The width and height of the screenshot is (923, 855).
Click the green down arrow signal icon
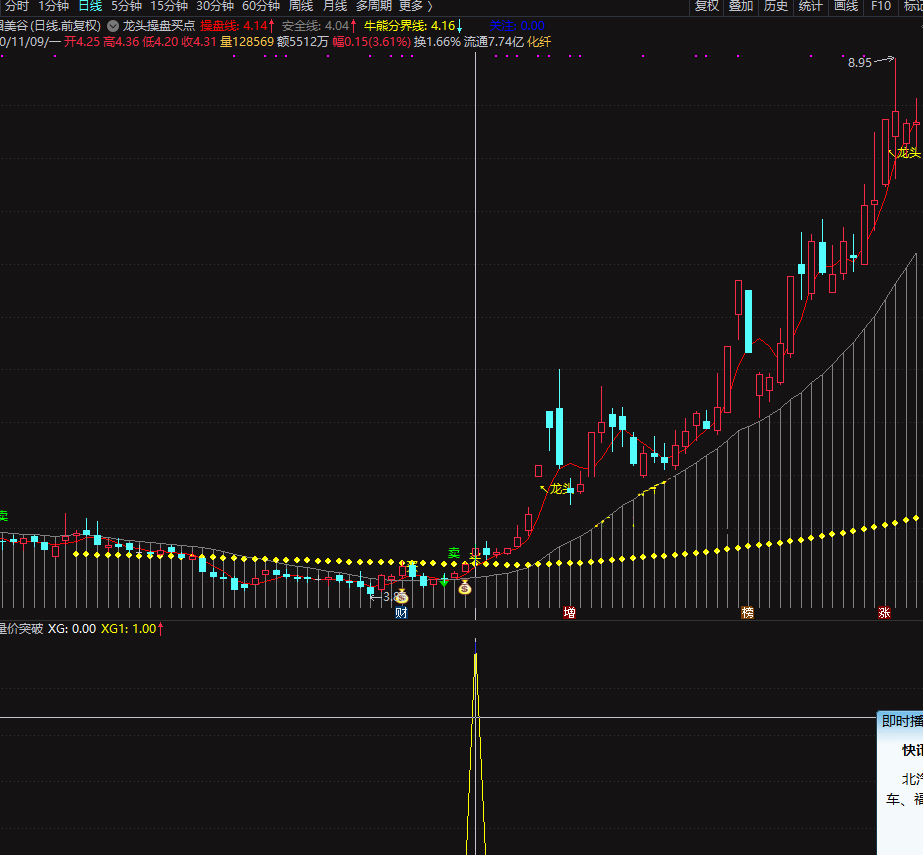[444, 582]
